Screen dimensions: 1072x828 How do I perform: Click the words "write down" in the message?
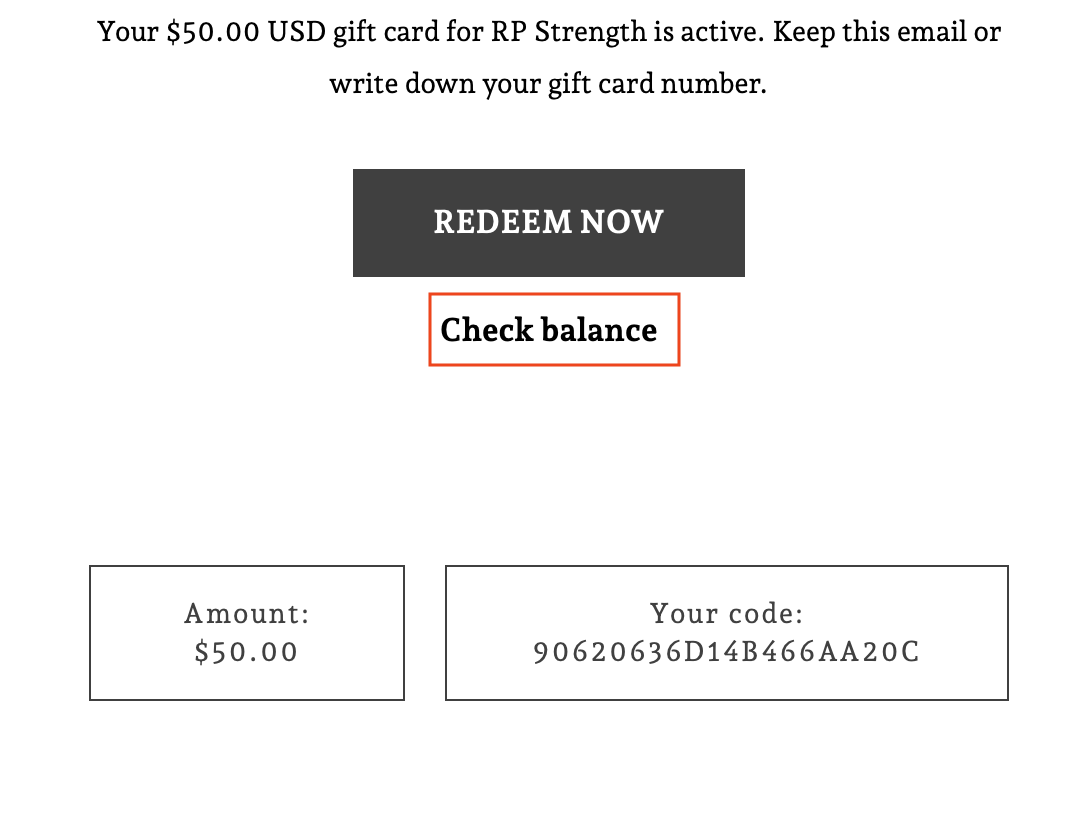(x=403, y=84)
